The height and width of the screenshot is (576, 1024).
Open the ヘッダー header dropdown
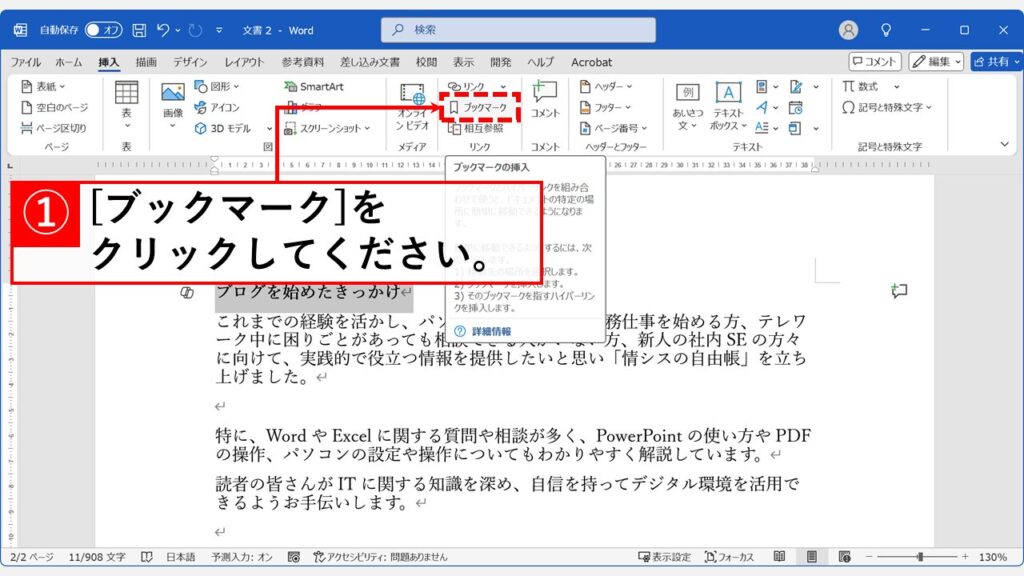click(606, 86)
